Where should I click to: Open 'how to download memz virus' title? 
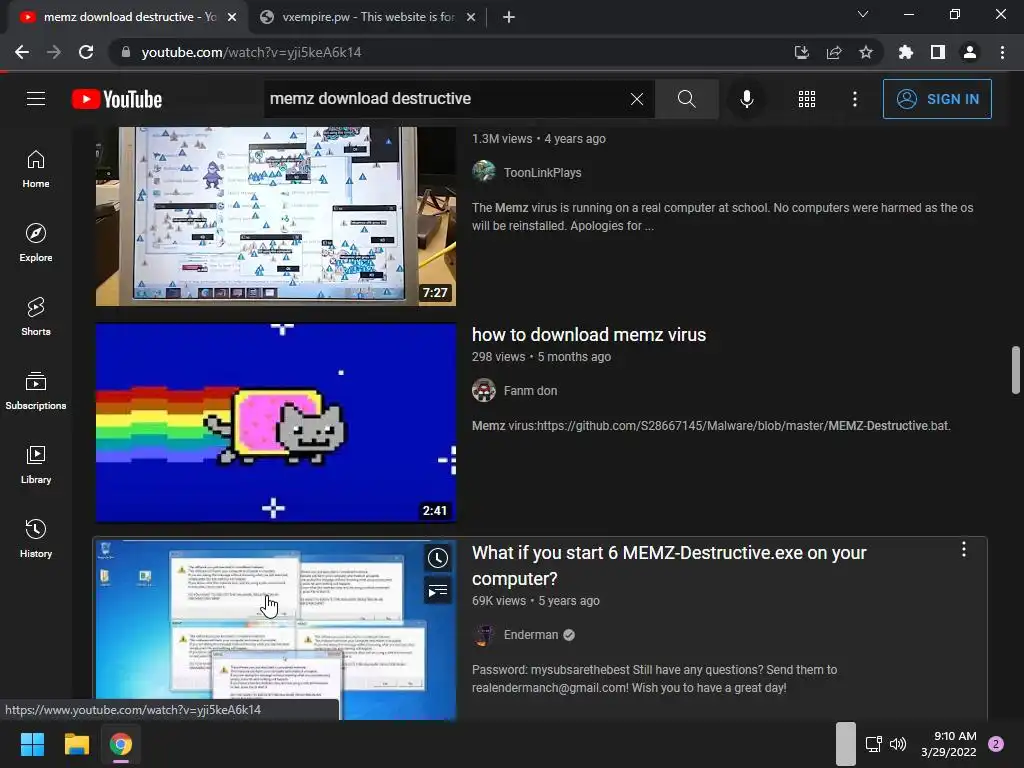pos(589,334)
